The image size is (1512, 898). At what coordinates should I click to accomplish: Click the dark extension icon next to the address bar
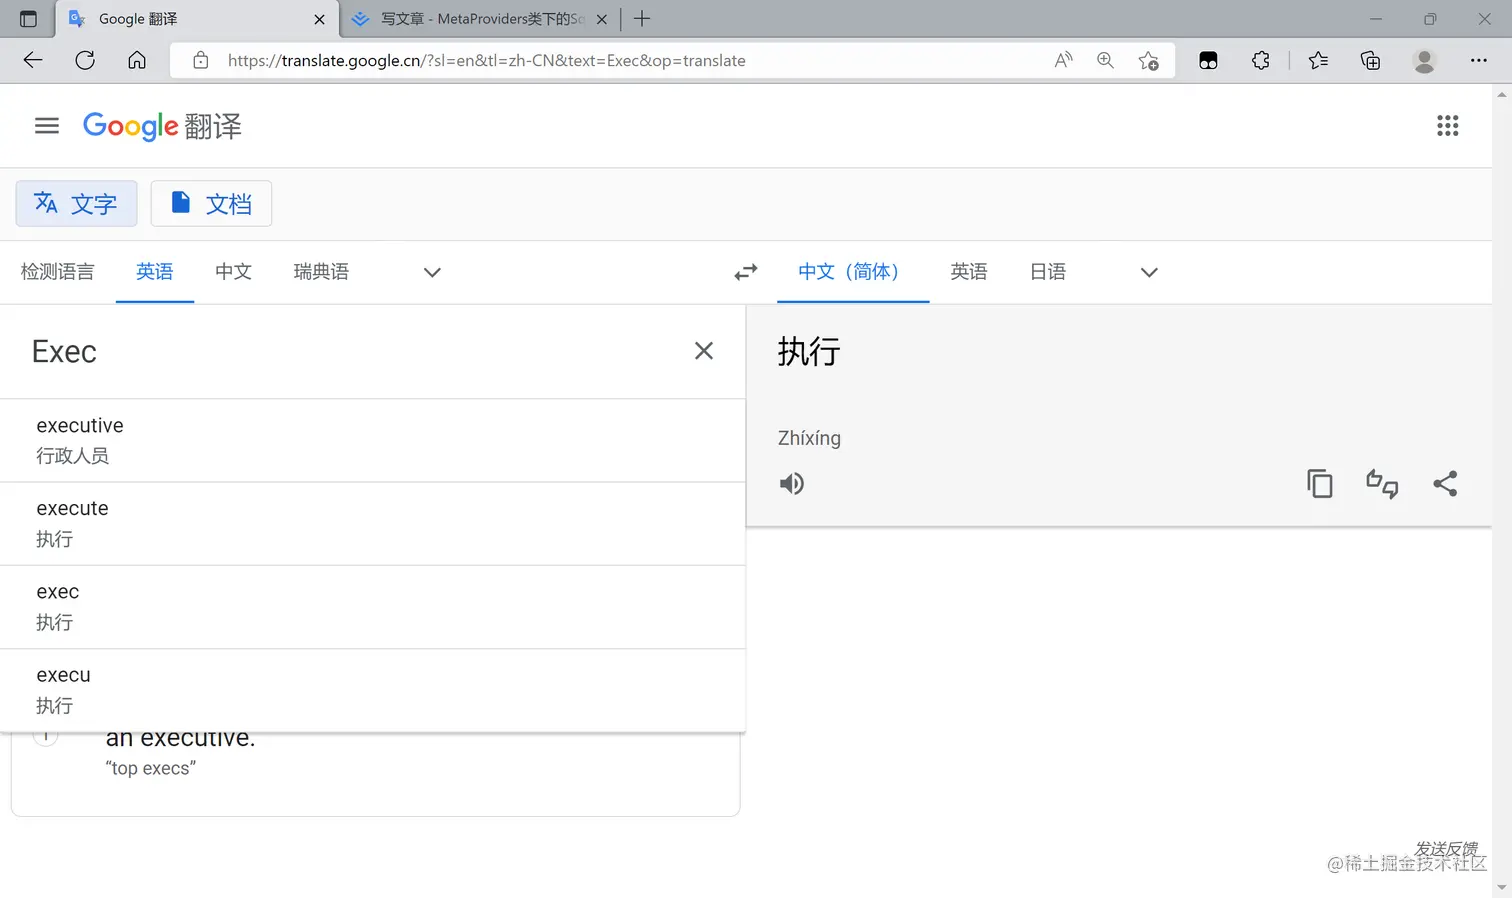point(1208,61)
